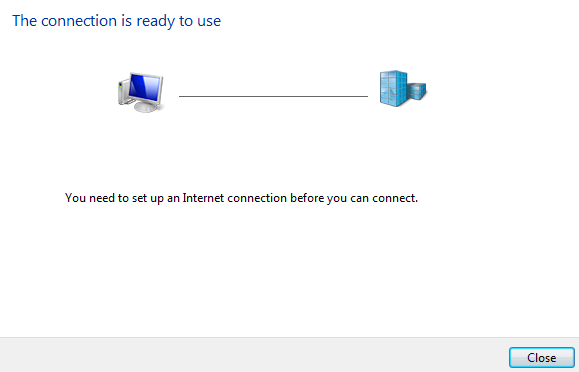Click the blue monitor screen of the computer

[145, 88]
